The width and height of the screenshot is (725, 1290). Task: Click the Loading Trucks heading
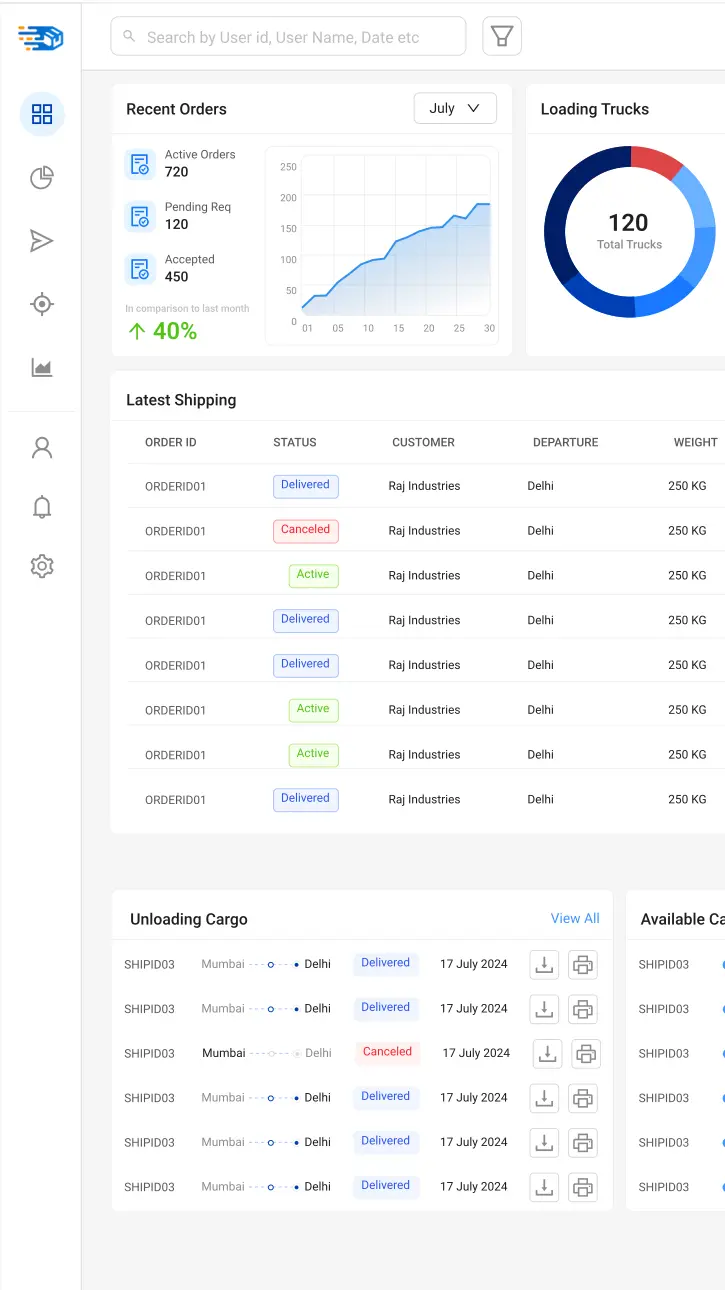pos(595,109)
